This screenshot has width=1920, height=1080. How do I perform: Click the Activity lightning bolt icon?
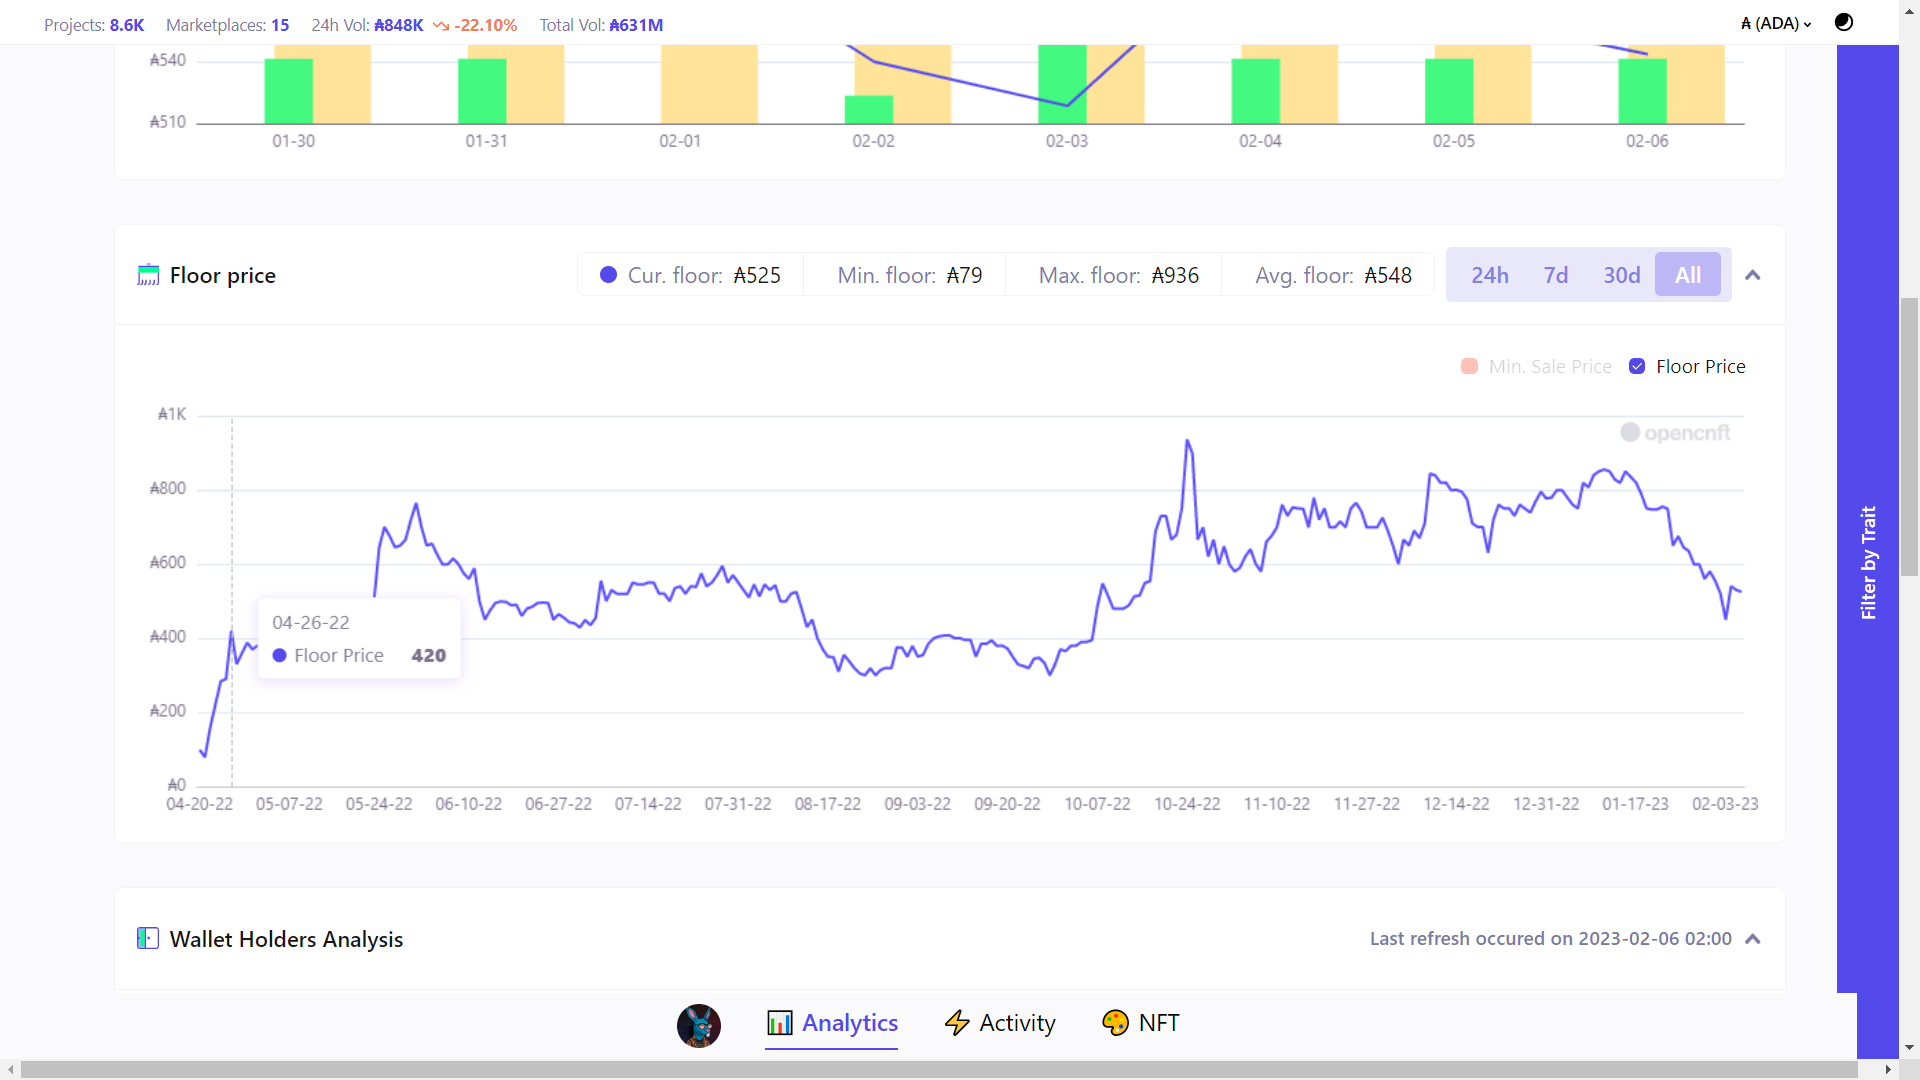957,1023
